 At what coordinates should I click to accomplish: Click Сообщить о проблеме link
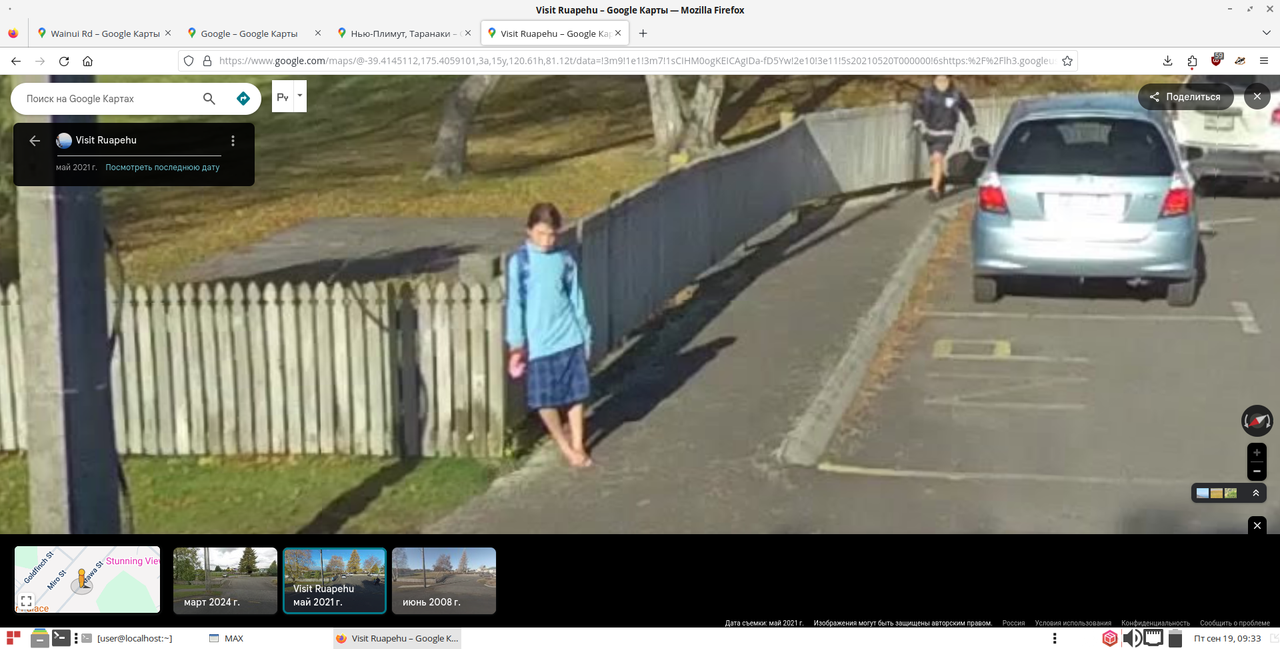[1235, 623]
